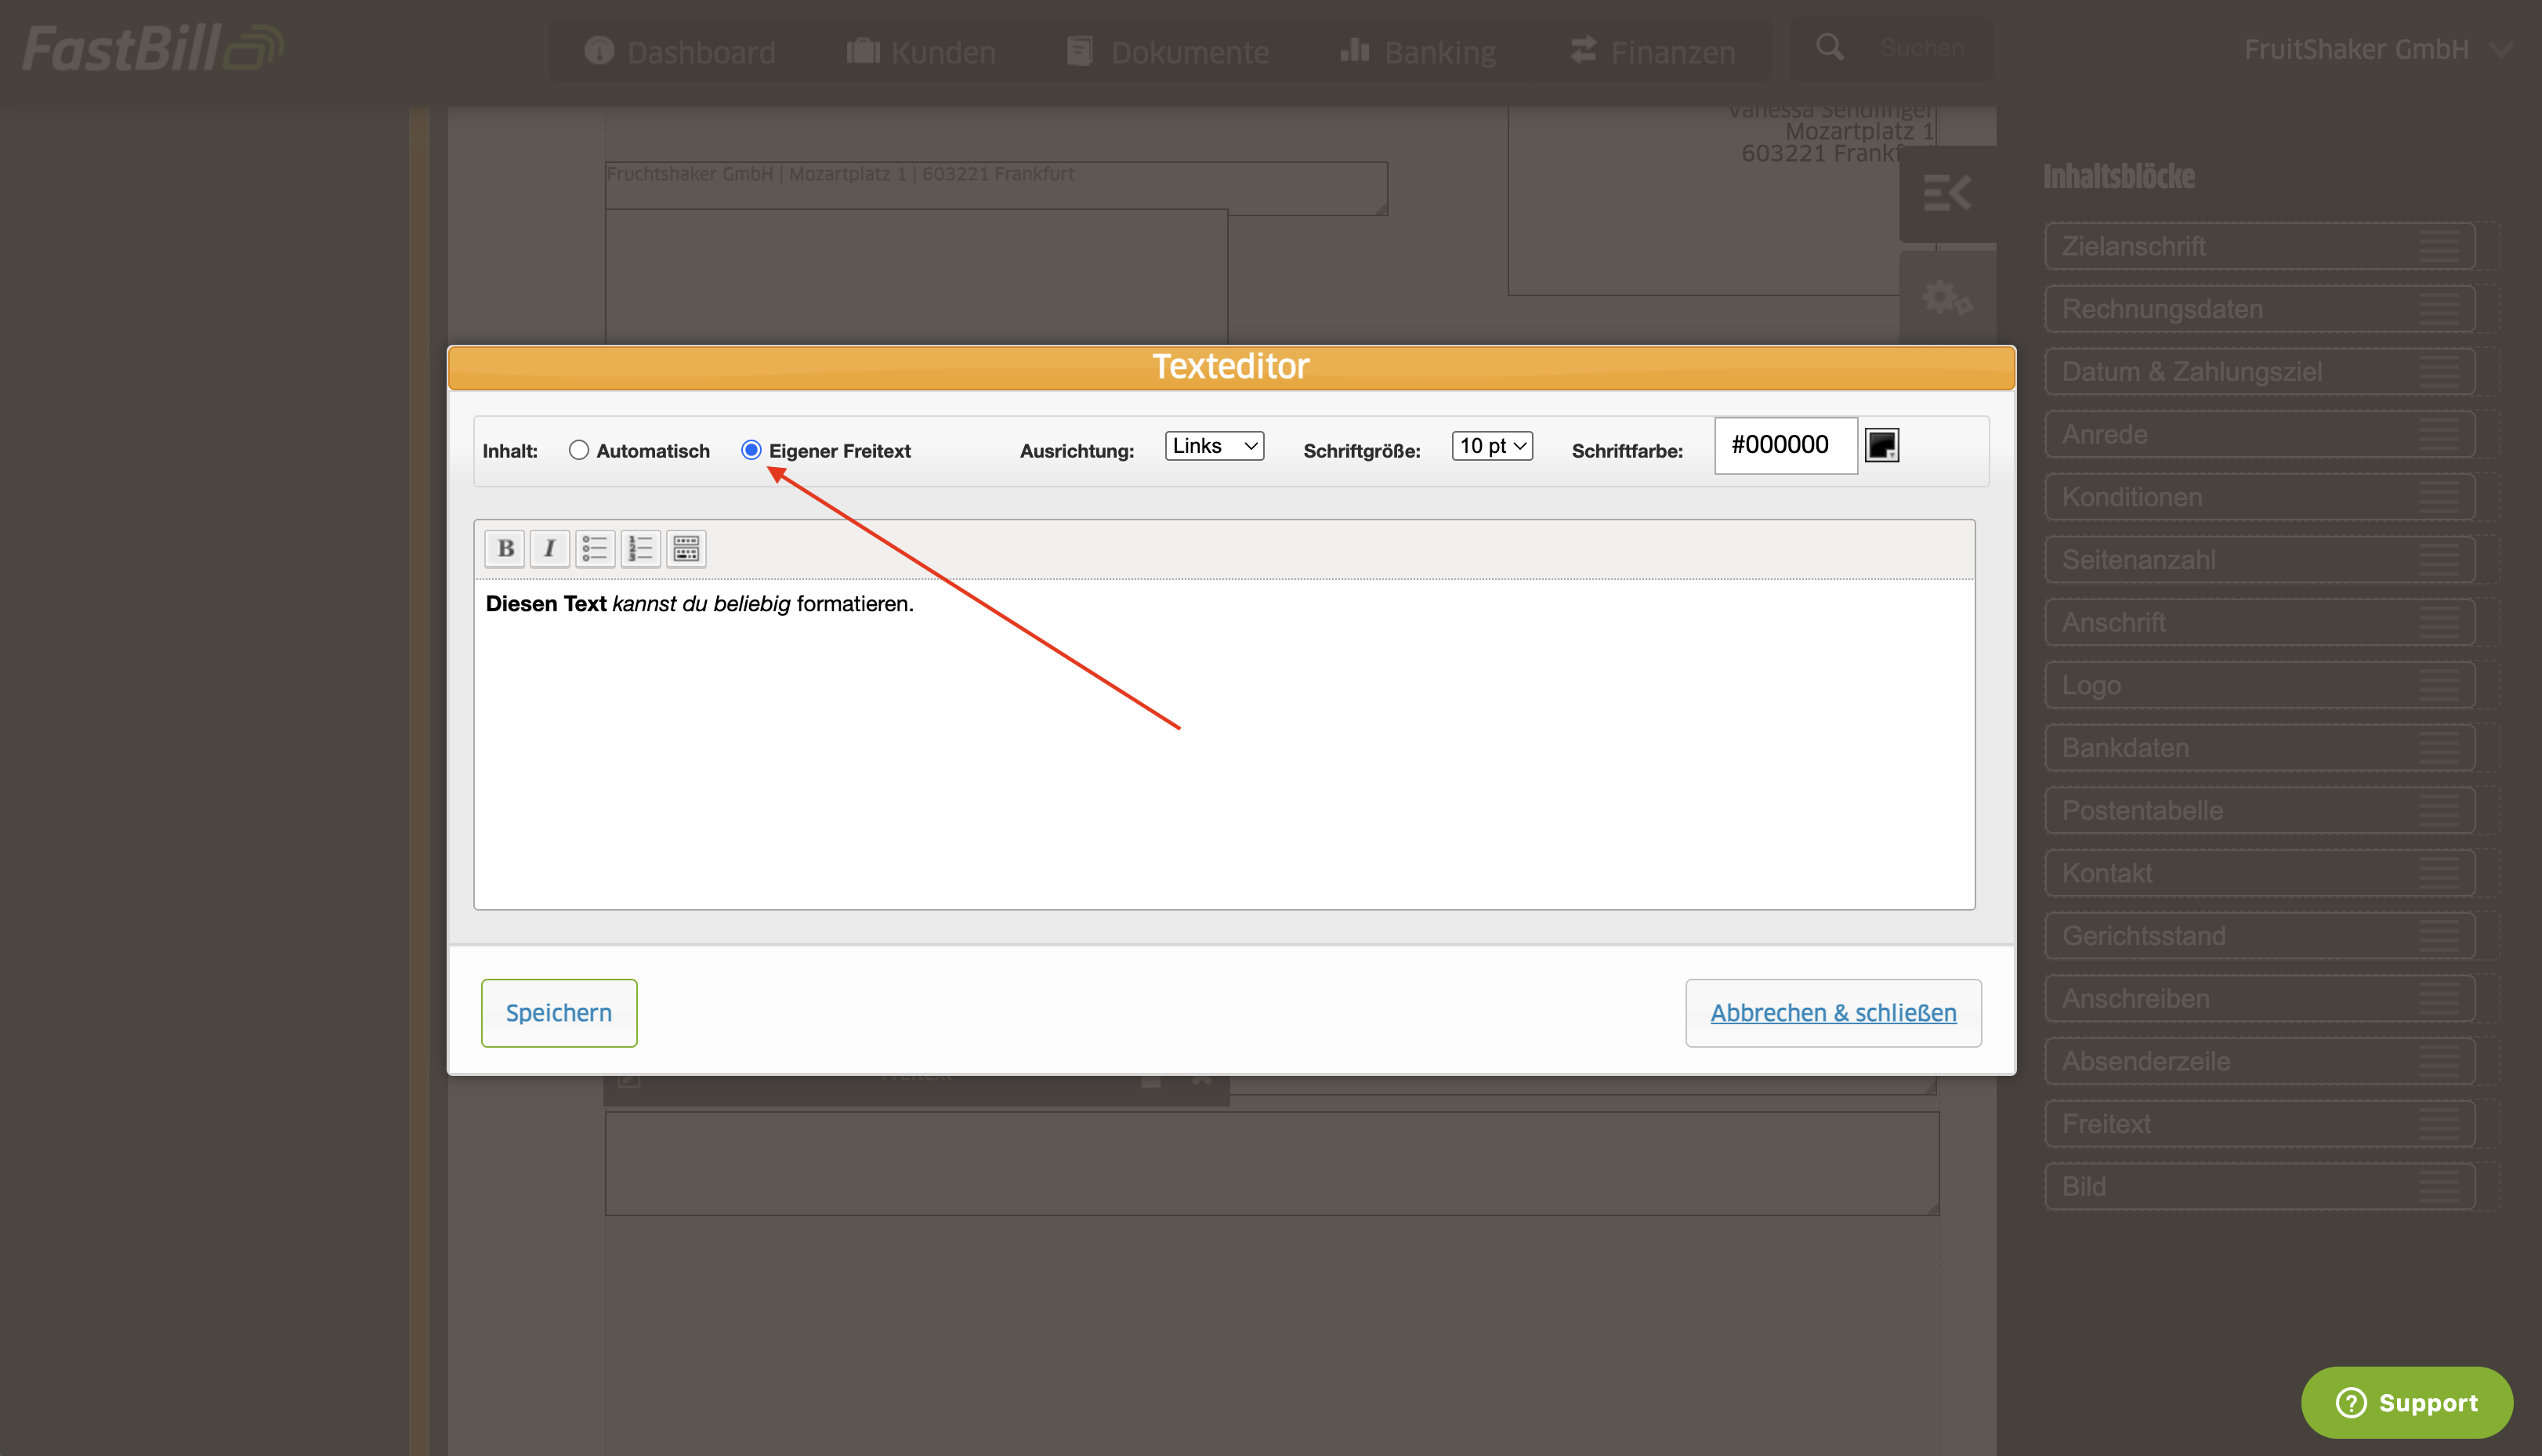Save the text with Speichern

point(559,1013)
